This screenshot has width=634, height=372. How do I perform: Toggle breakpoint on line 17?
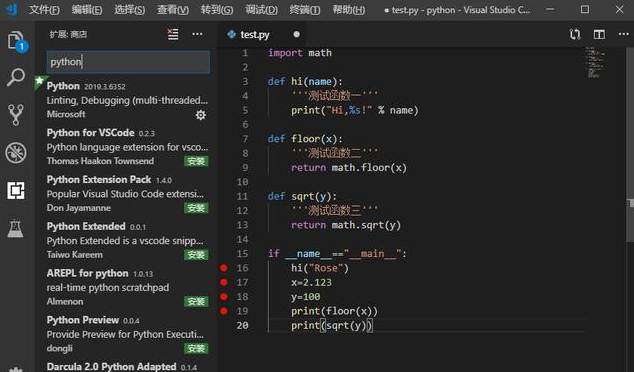pyautogui.click(x=224, y=282)
